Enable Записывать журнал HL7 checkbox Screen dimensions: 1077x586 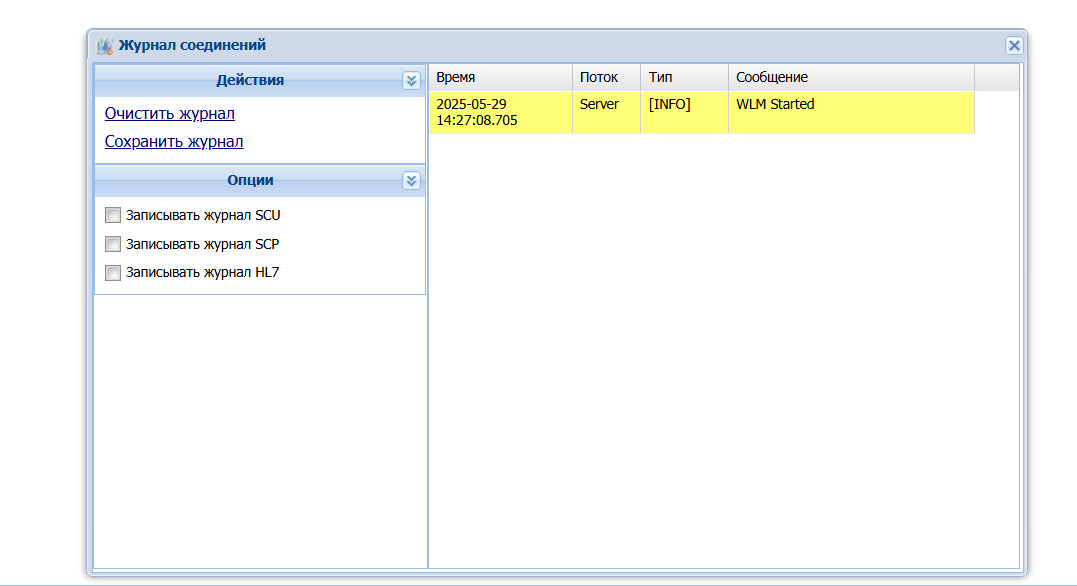[113, 273]
